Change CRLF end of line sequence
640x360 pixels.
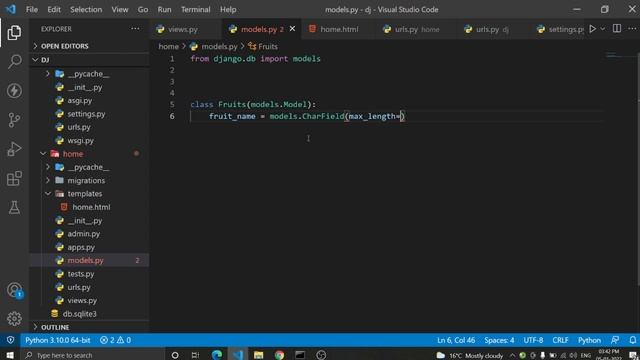[560, 340]
